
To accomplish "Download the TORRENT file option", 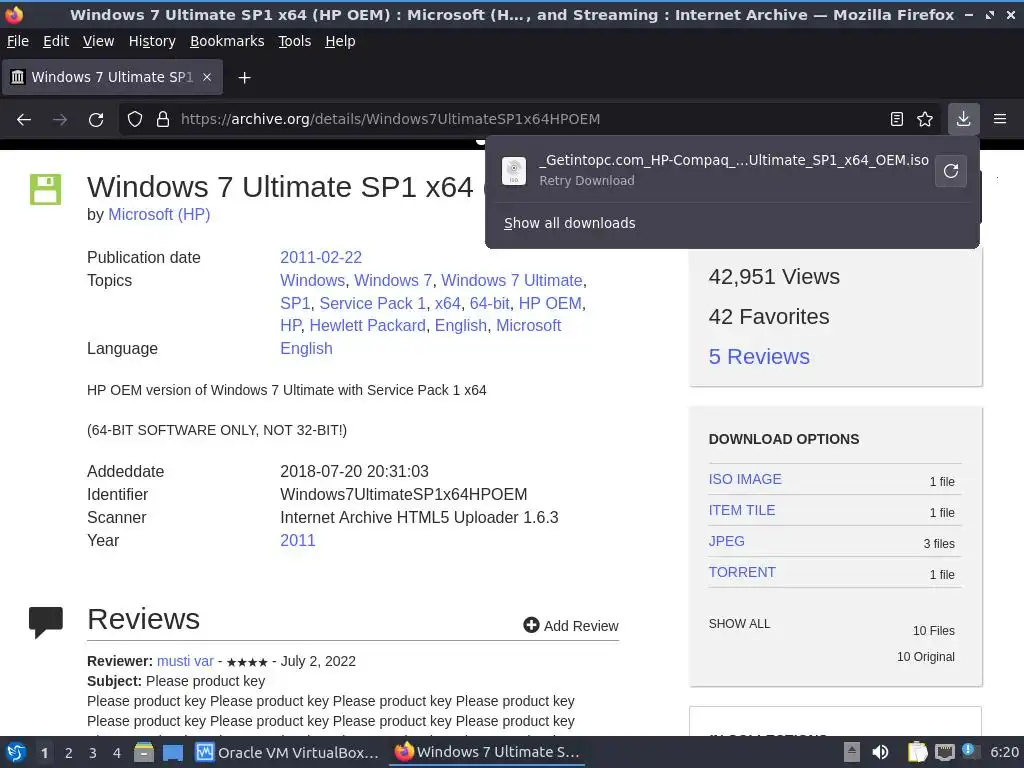I will (743, 572).
